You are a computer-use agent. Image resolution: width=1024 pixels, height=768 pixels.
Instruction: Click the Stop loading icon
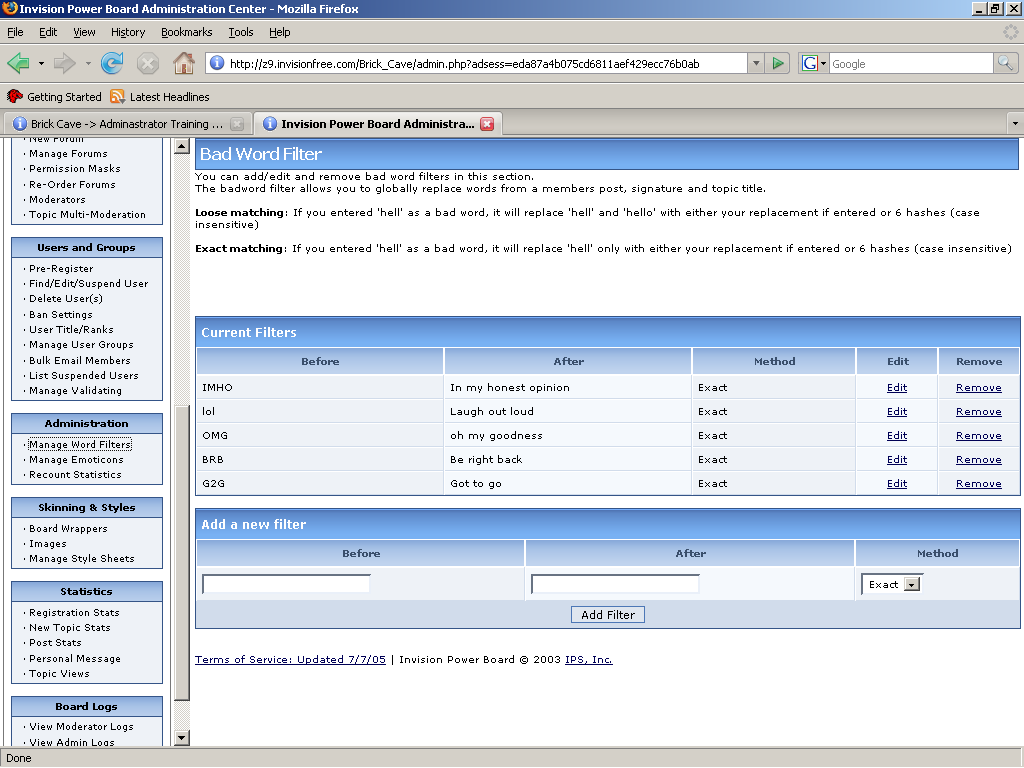pos(148,63)
